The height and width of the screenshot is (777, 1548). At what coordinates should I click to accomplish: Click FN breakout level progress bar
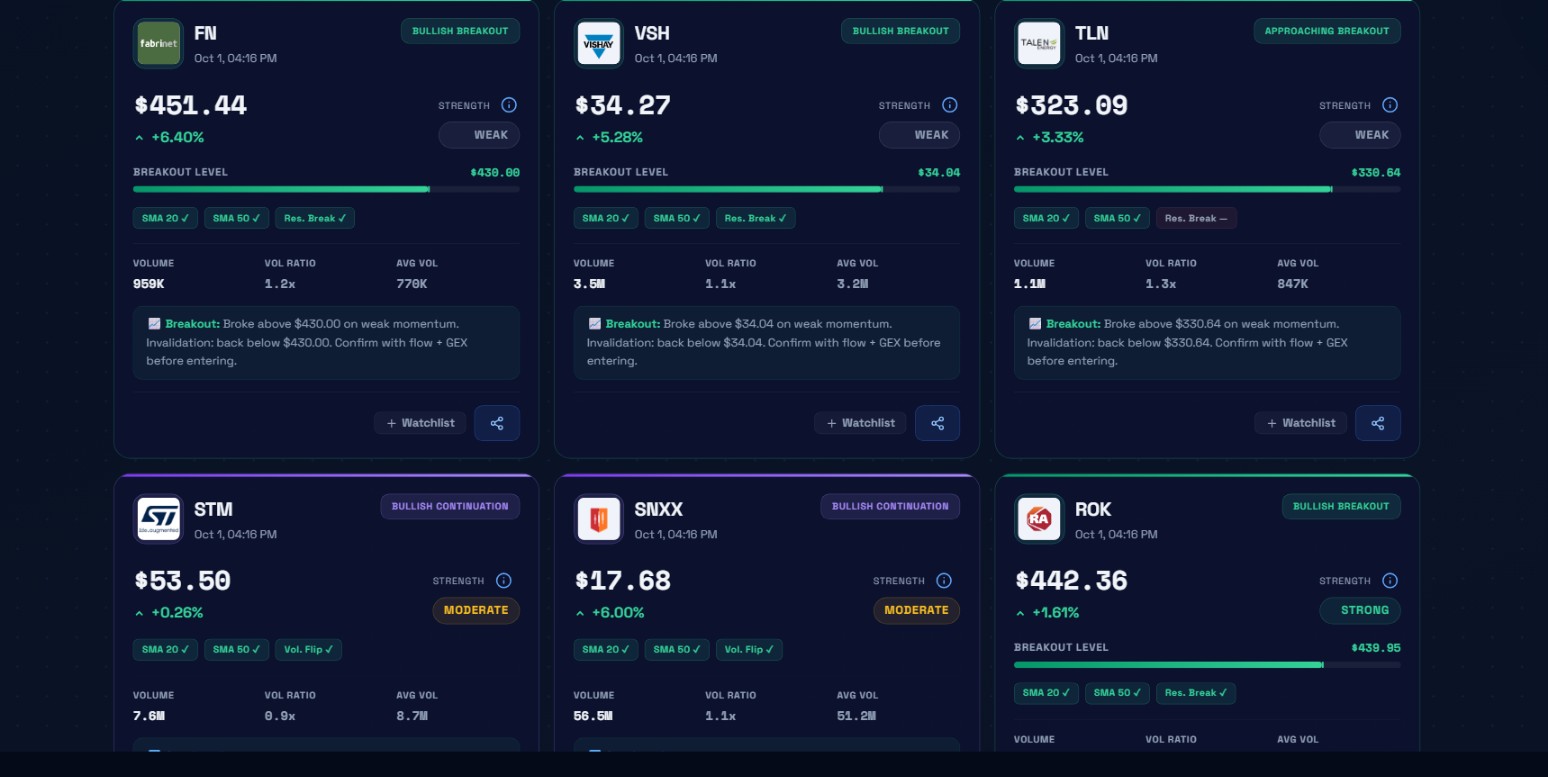[326, 189]
